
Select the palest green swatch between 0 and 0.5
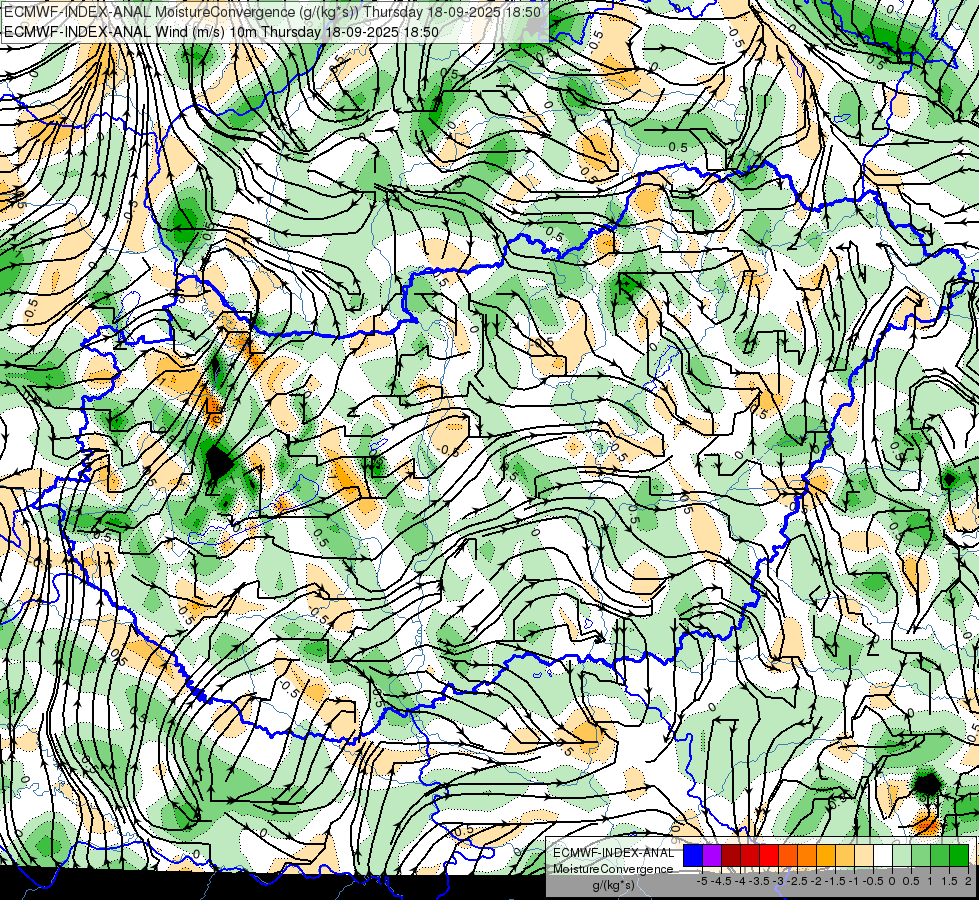[902, 855]
